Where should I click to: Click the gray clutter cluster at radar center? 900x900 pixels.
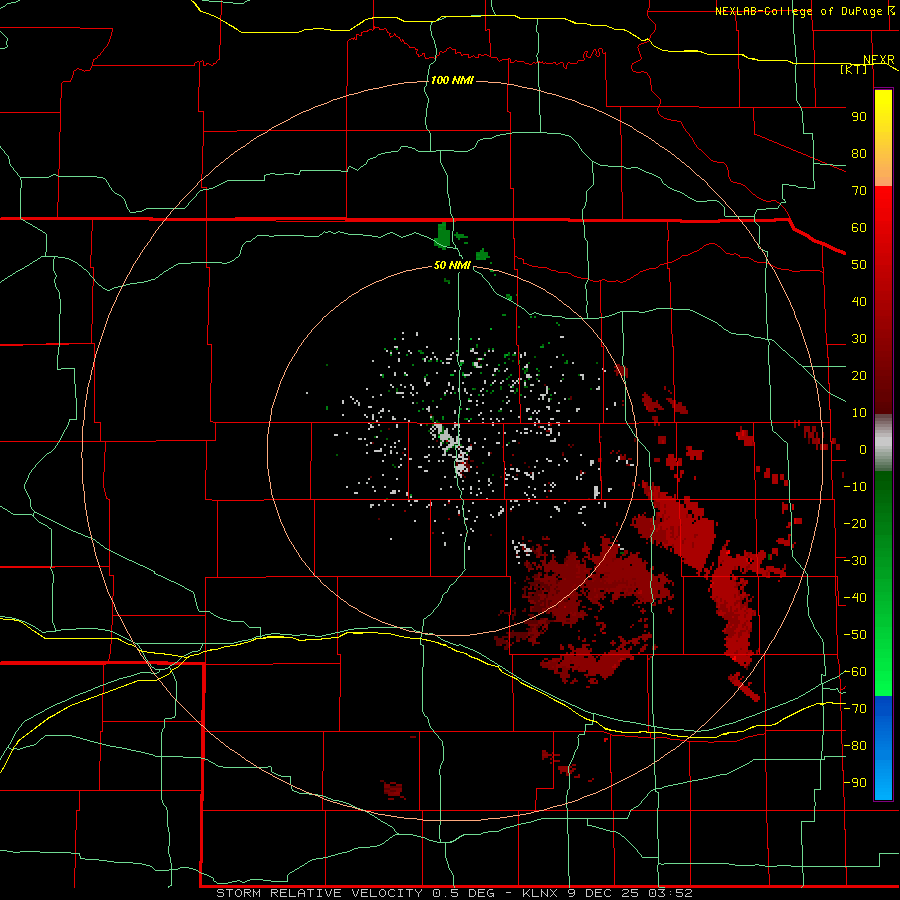pyautogui.click(x=452, y=451)
